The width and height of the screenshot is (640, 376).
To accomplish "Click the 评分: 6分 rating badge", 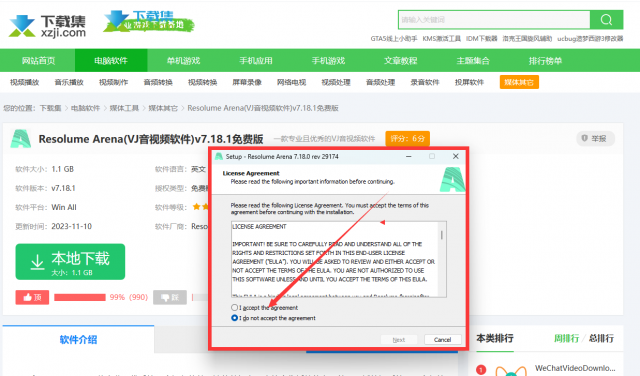I will tap(407, 138).
